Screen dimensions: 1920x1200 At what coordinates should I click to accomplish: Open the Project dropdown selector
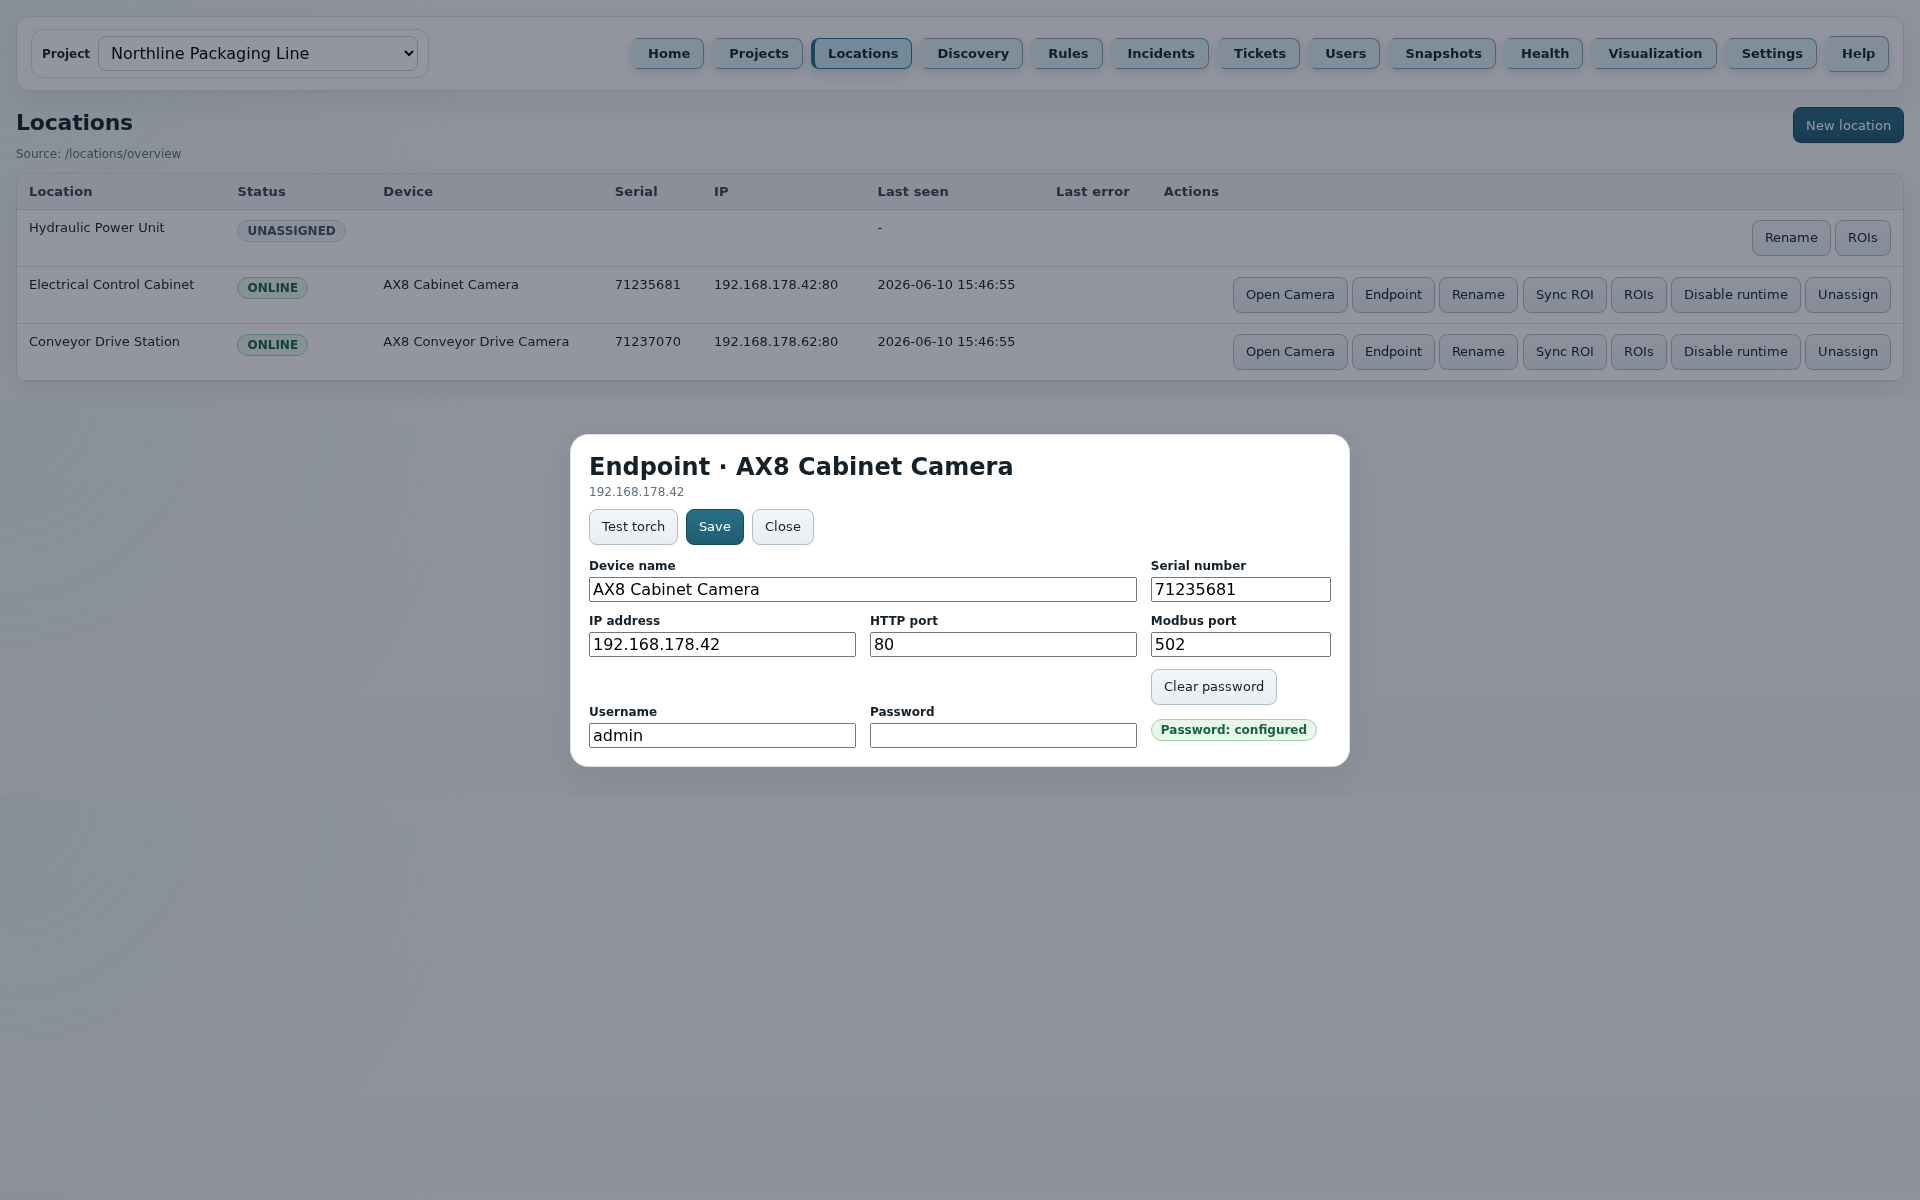[x=258, y=54]
